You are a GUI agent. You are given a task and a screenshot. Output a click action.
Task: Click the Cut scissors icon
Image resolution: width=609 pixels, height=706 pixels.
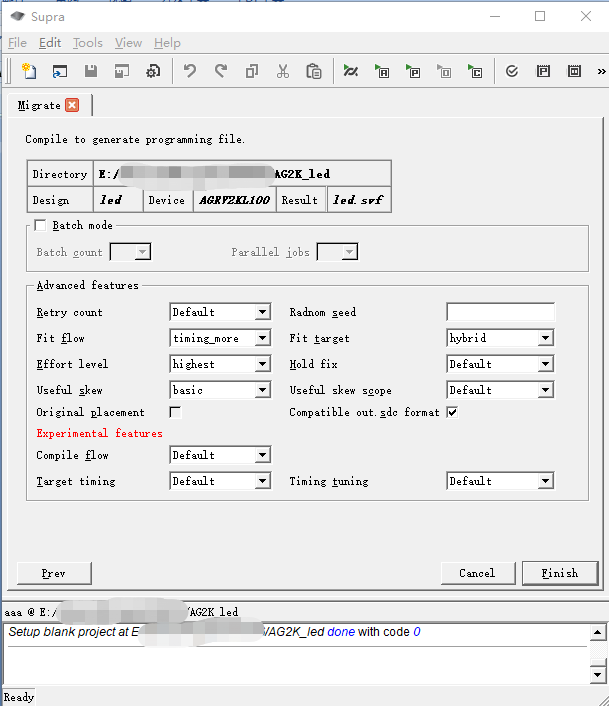coord(283,71)
